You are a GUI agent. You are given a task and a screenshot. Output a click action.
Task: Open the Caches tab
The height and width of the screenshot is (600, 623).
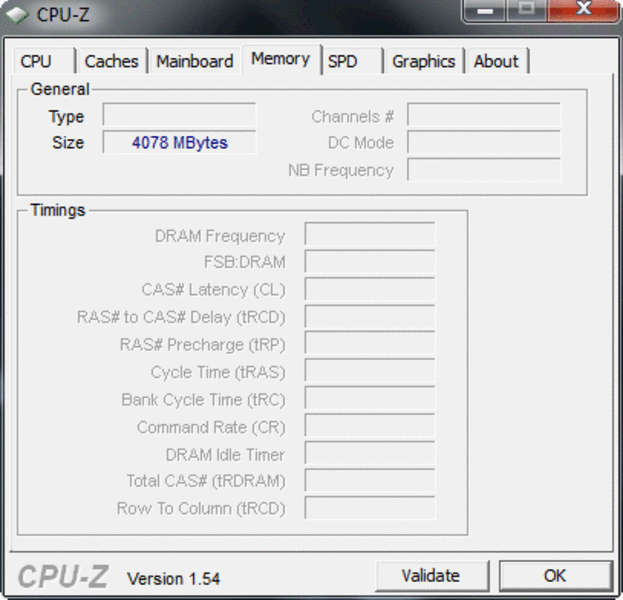click(x=112, y=61)
